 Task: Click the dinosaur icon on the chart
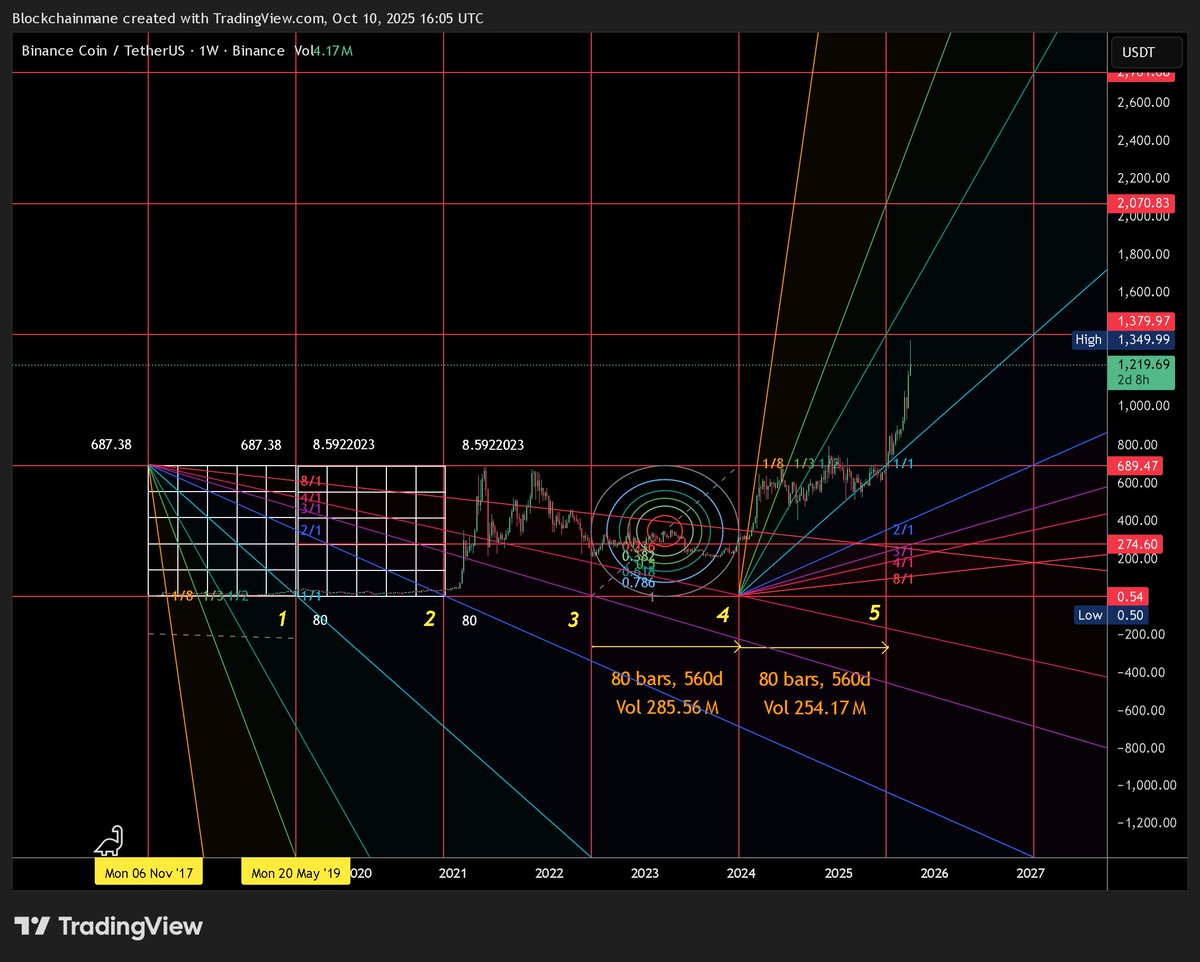107,839
